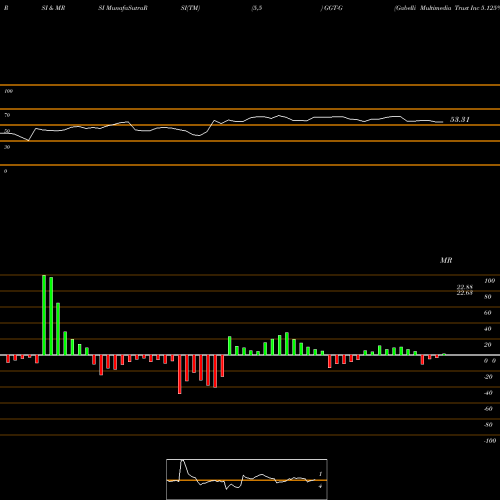Click the 50 label on RSI axis
The image size is (500, 500).
(7, 131)
